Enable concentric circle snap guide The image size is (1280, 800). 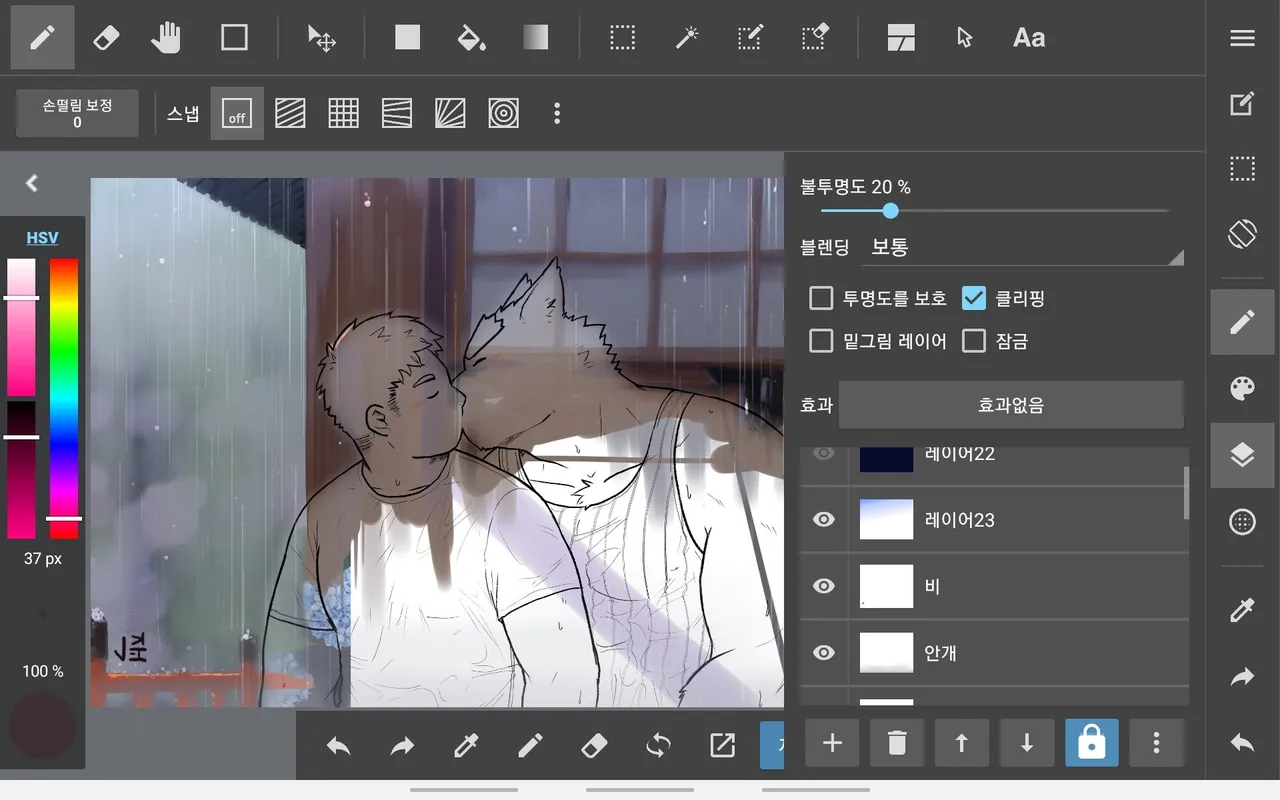tap(503, 114)
